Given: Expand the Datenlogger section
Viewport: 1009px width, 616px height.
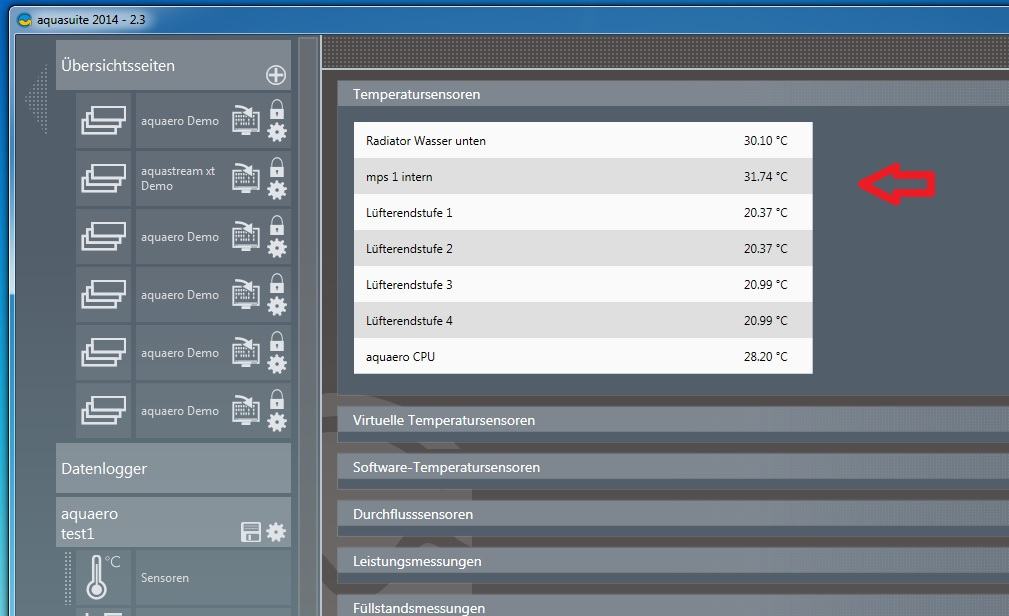Looking at the screenshot, I should click(x=173, y=468).
